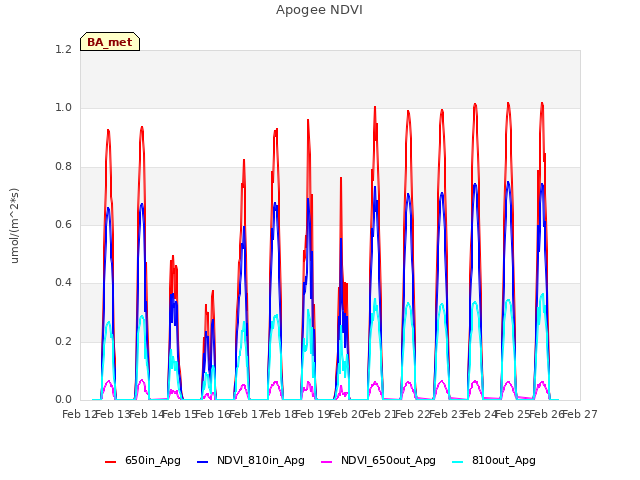Screen dimensions: 640x480
Task: Toggle the NDVI_650out_Apg legend entry
Action: click(378, 461)
